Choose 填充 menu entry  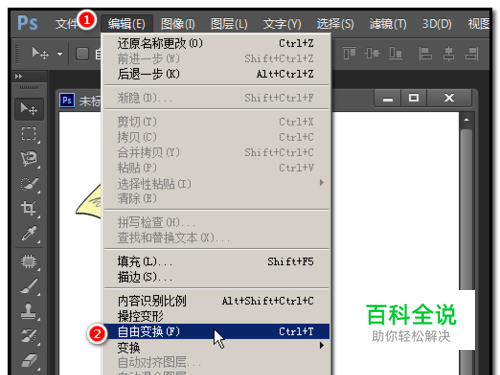point(216,262)
